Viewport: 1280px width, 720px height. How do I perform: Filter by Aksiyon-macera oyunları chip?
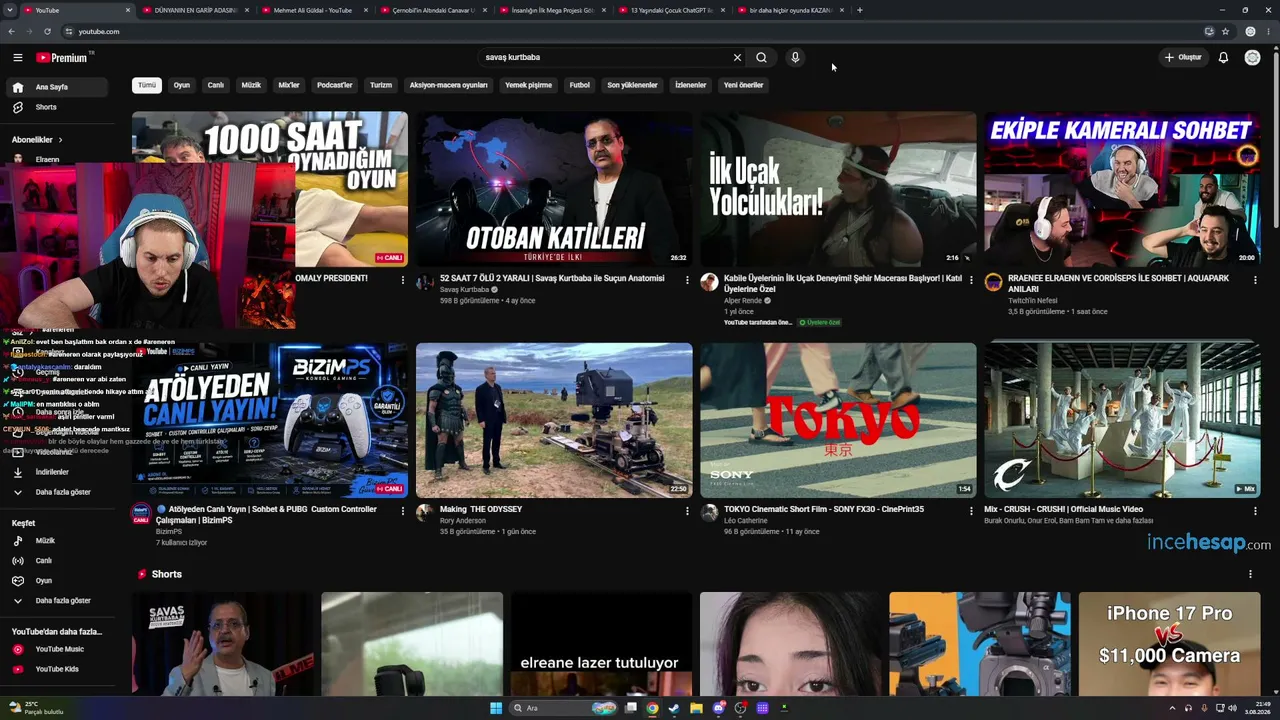coord(448,85)
